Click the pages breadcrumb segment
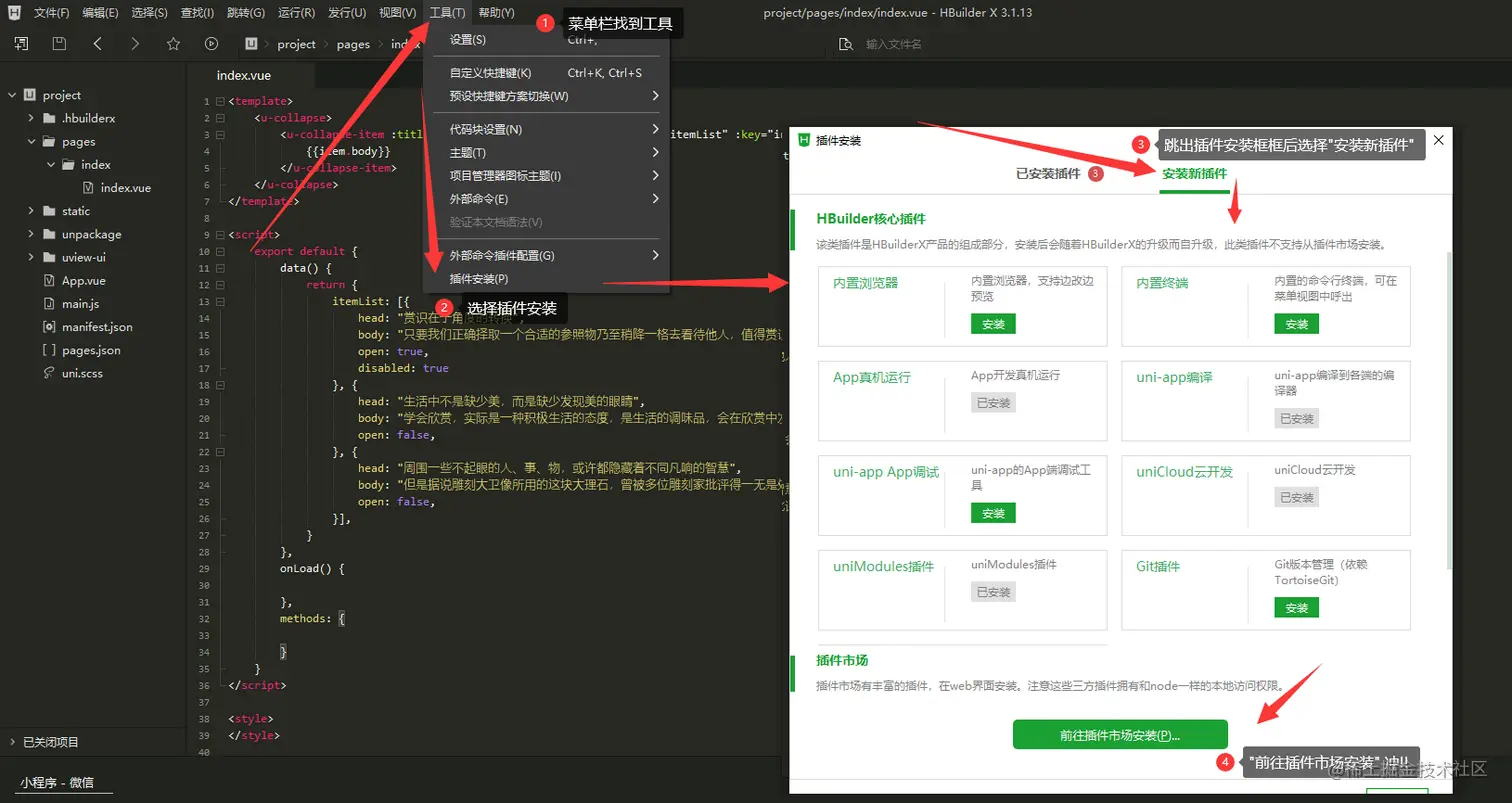This screenshot has width=1512, height=803. [353, 44]
